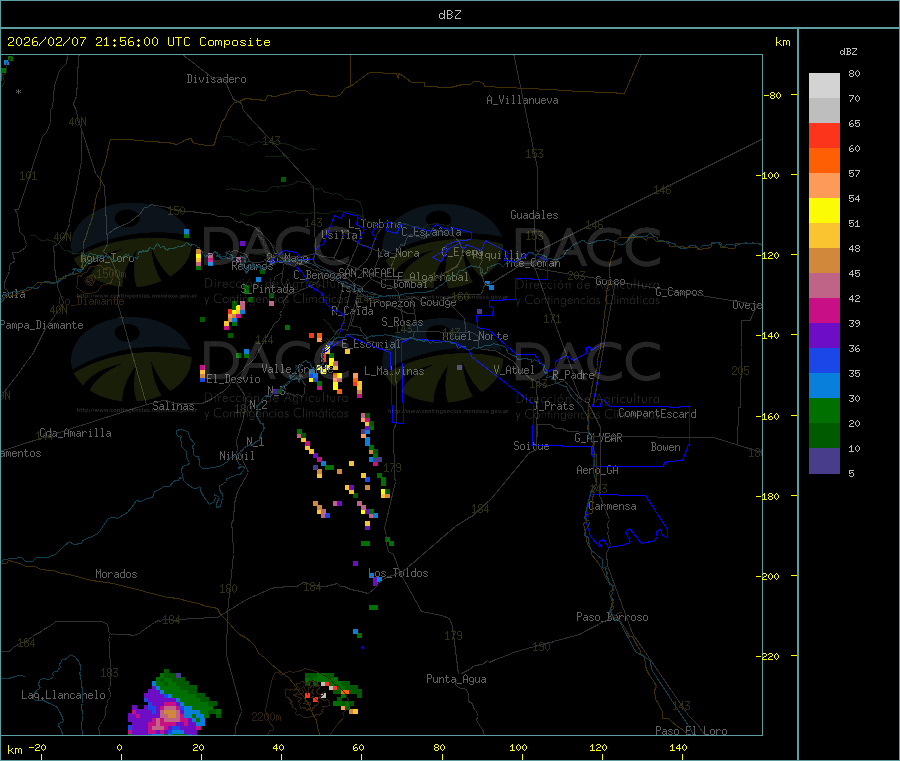Image resolution: width=900 pixels, height=761 pixels.
Task: Select the bright green 20-30 dBZ swatch
Action: tap(824, 410)
